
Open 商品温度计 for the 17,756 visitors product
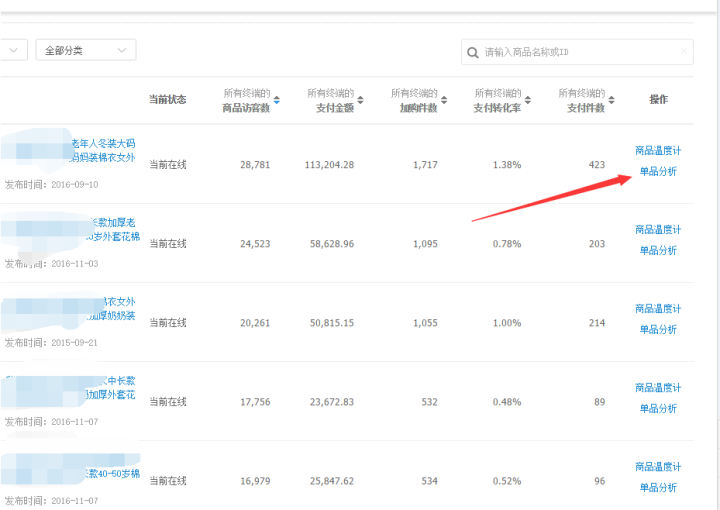tap(658, 388)
